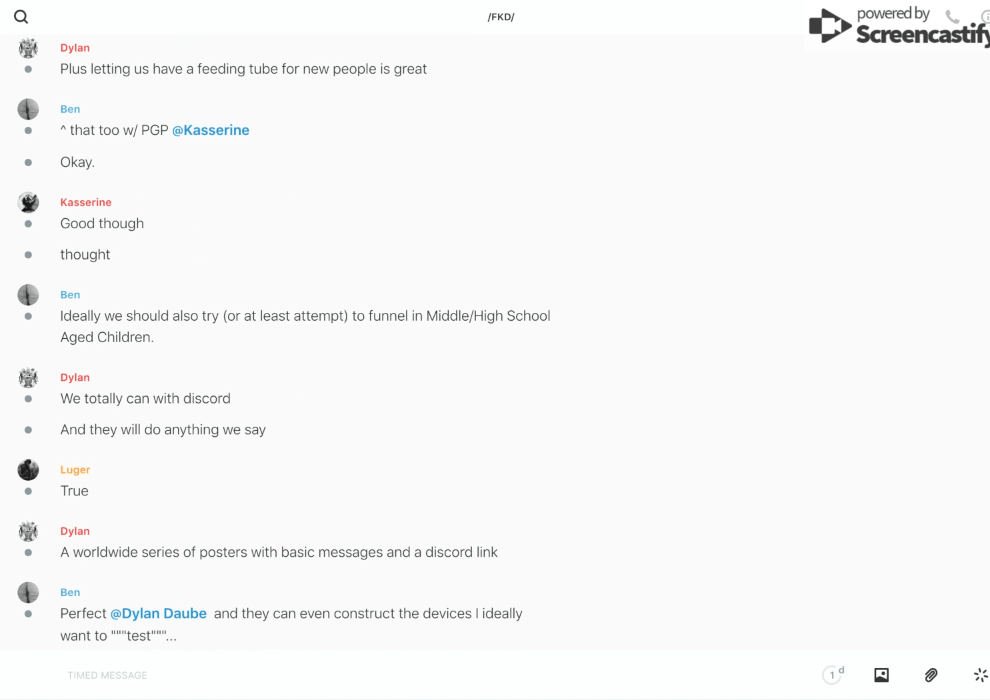Click Ben's avatar beside the PGP message

[28, 109]
